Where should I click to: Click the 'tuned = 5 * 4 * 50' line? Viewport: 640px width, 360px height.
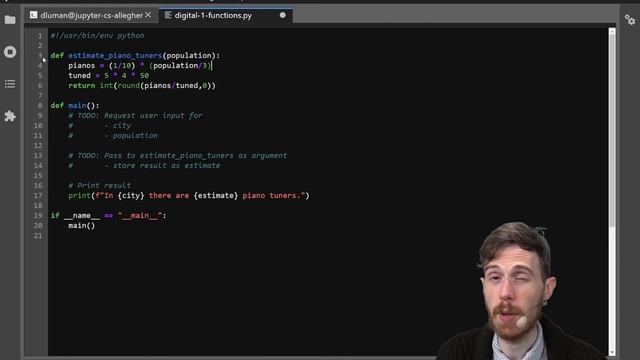(109, 76)
